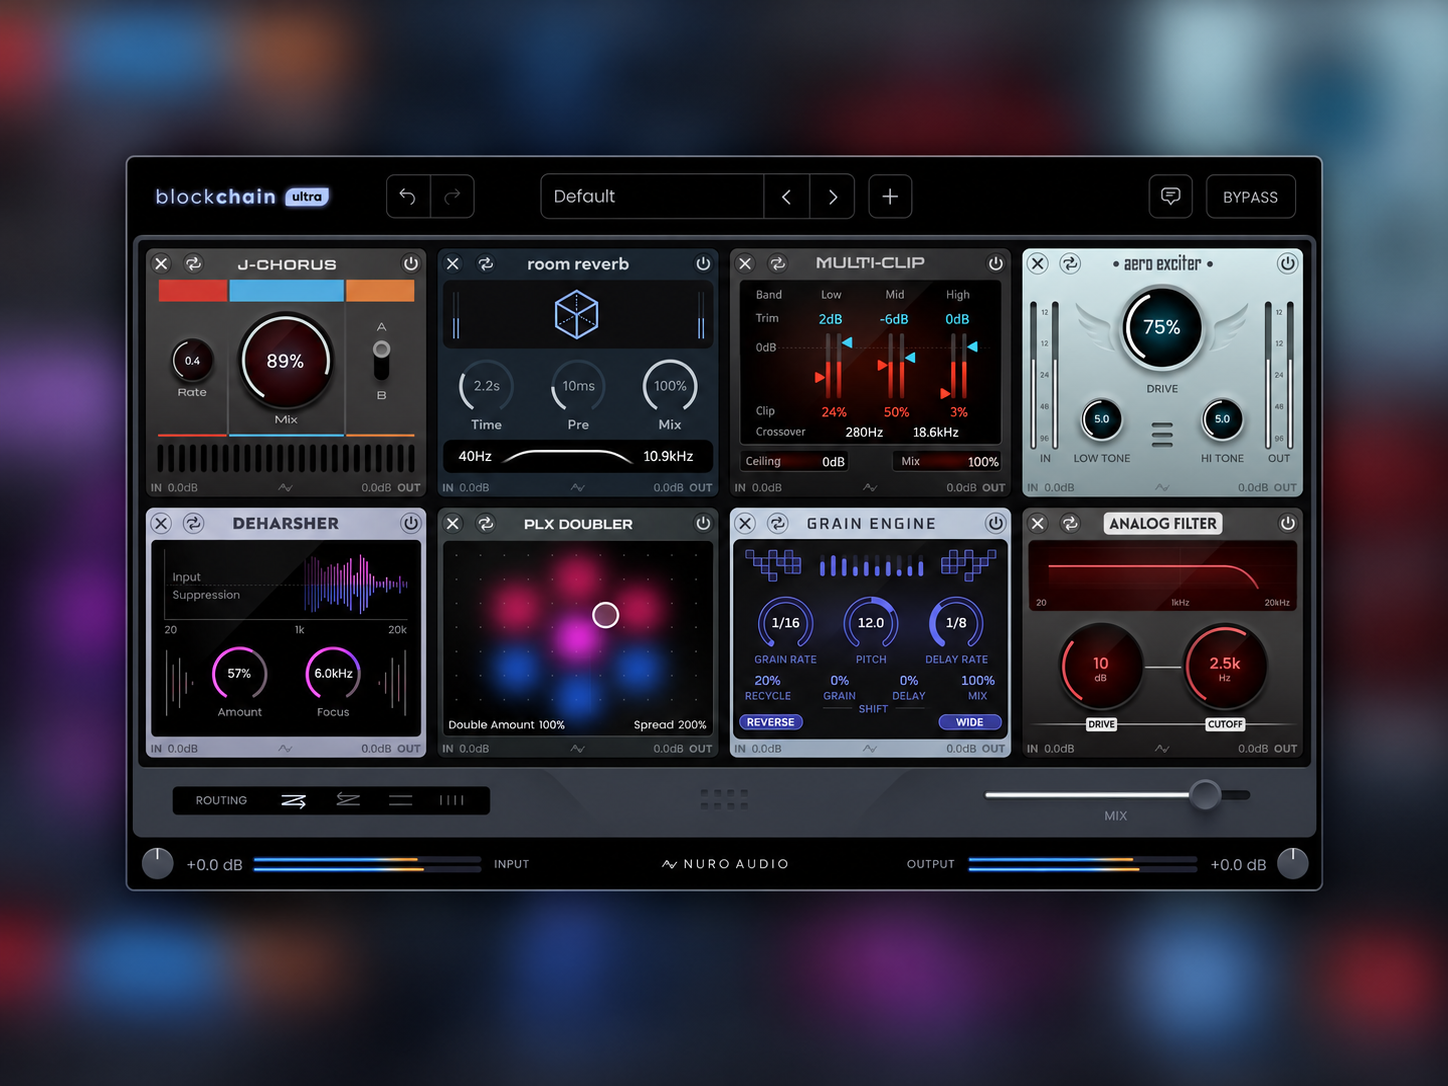Toggle the aero exciter power button
Image resolution: width=1448 pixels, height=1086 pixels.
(x=1287, y=263)
